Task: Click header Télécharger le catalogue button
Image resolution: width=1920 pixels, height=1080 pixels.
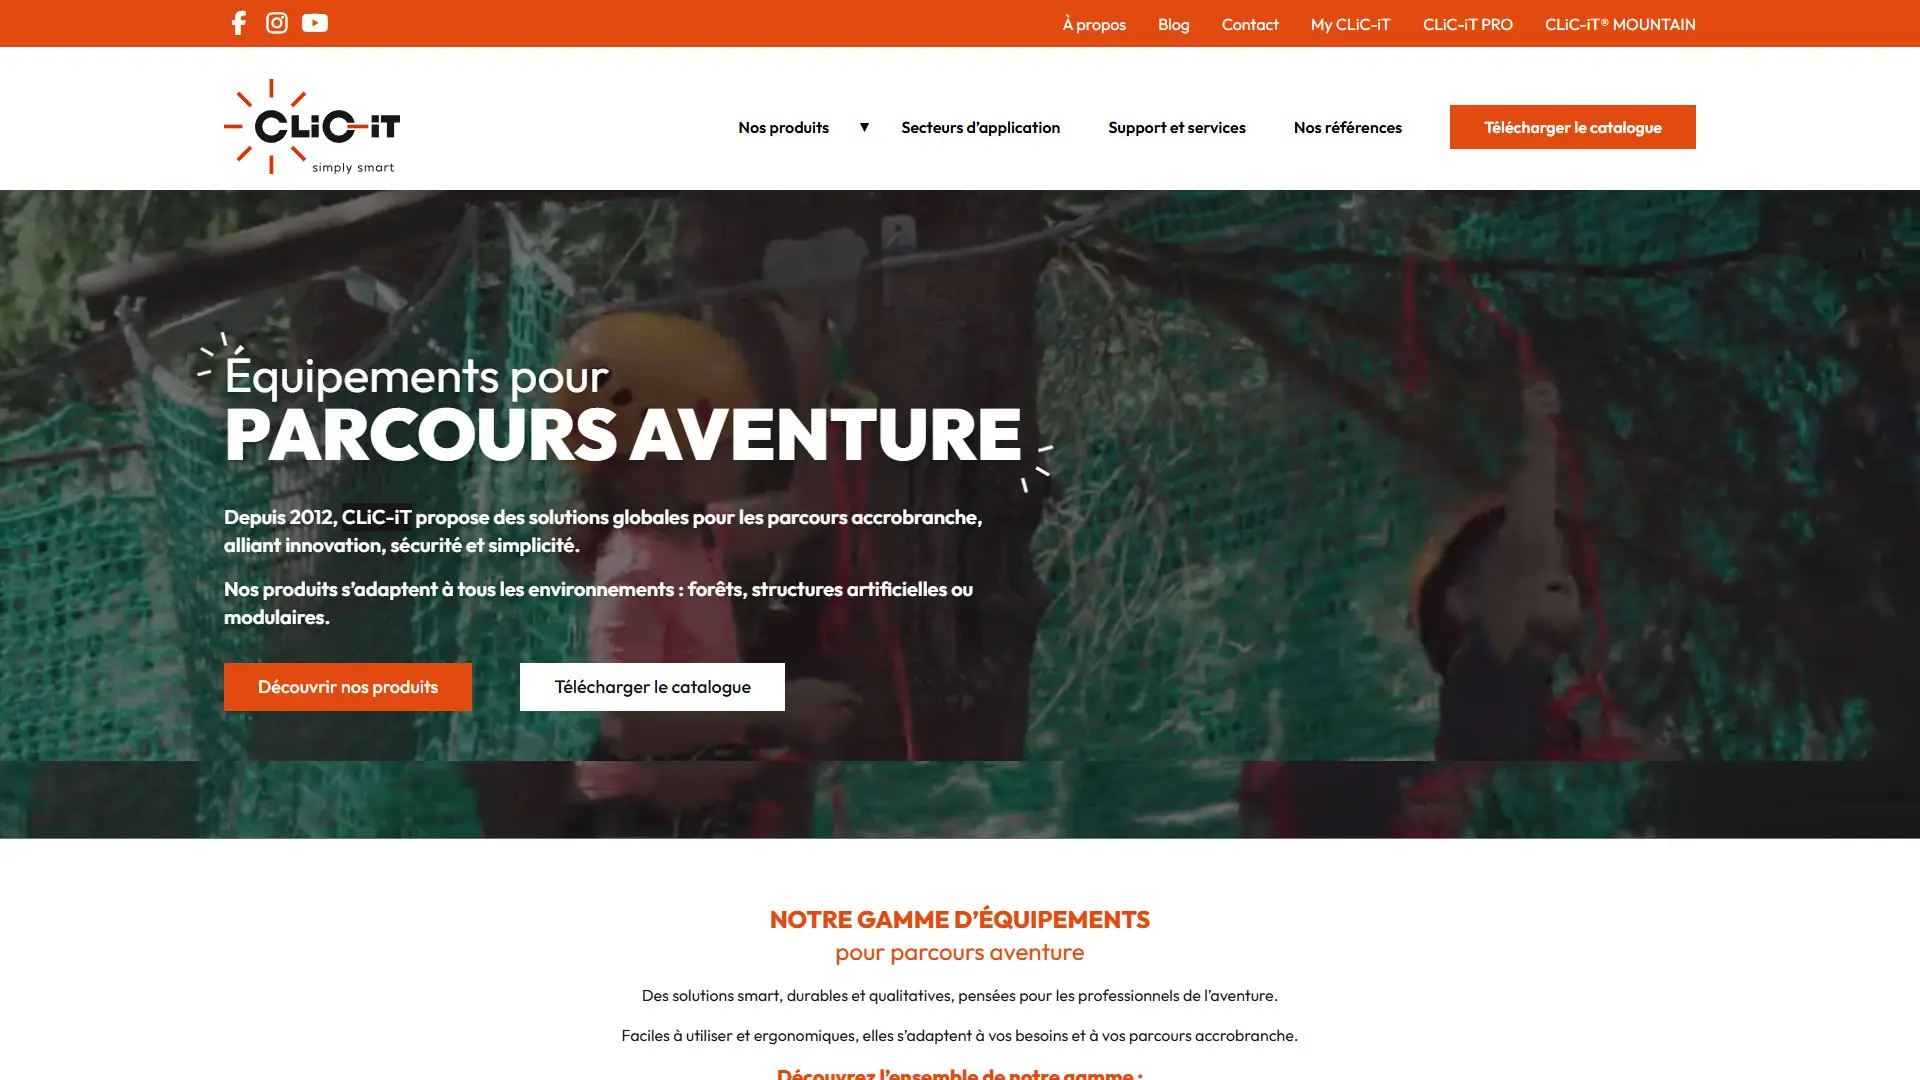Action: point(1572,127)
